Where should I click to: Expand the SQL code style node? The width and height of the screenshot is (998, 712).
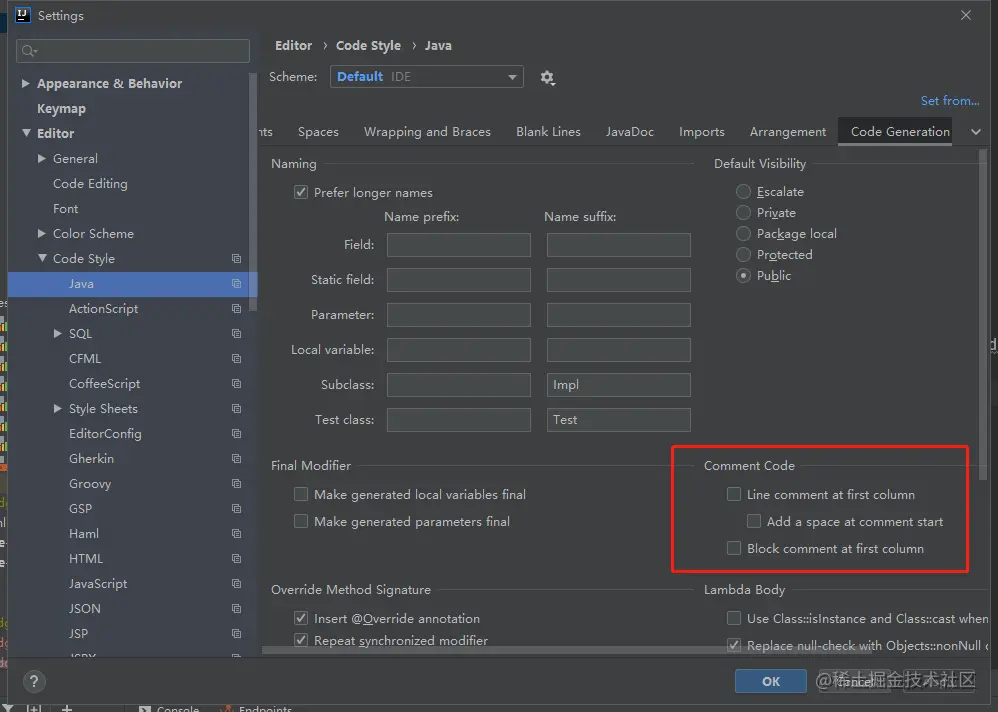click(x=57, y=333)
